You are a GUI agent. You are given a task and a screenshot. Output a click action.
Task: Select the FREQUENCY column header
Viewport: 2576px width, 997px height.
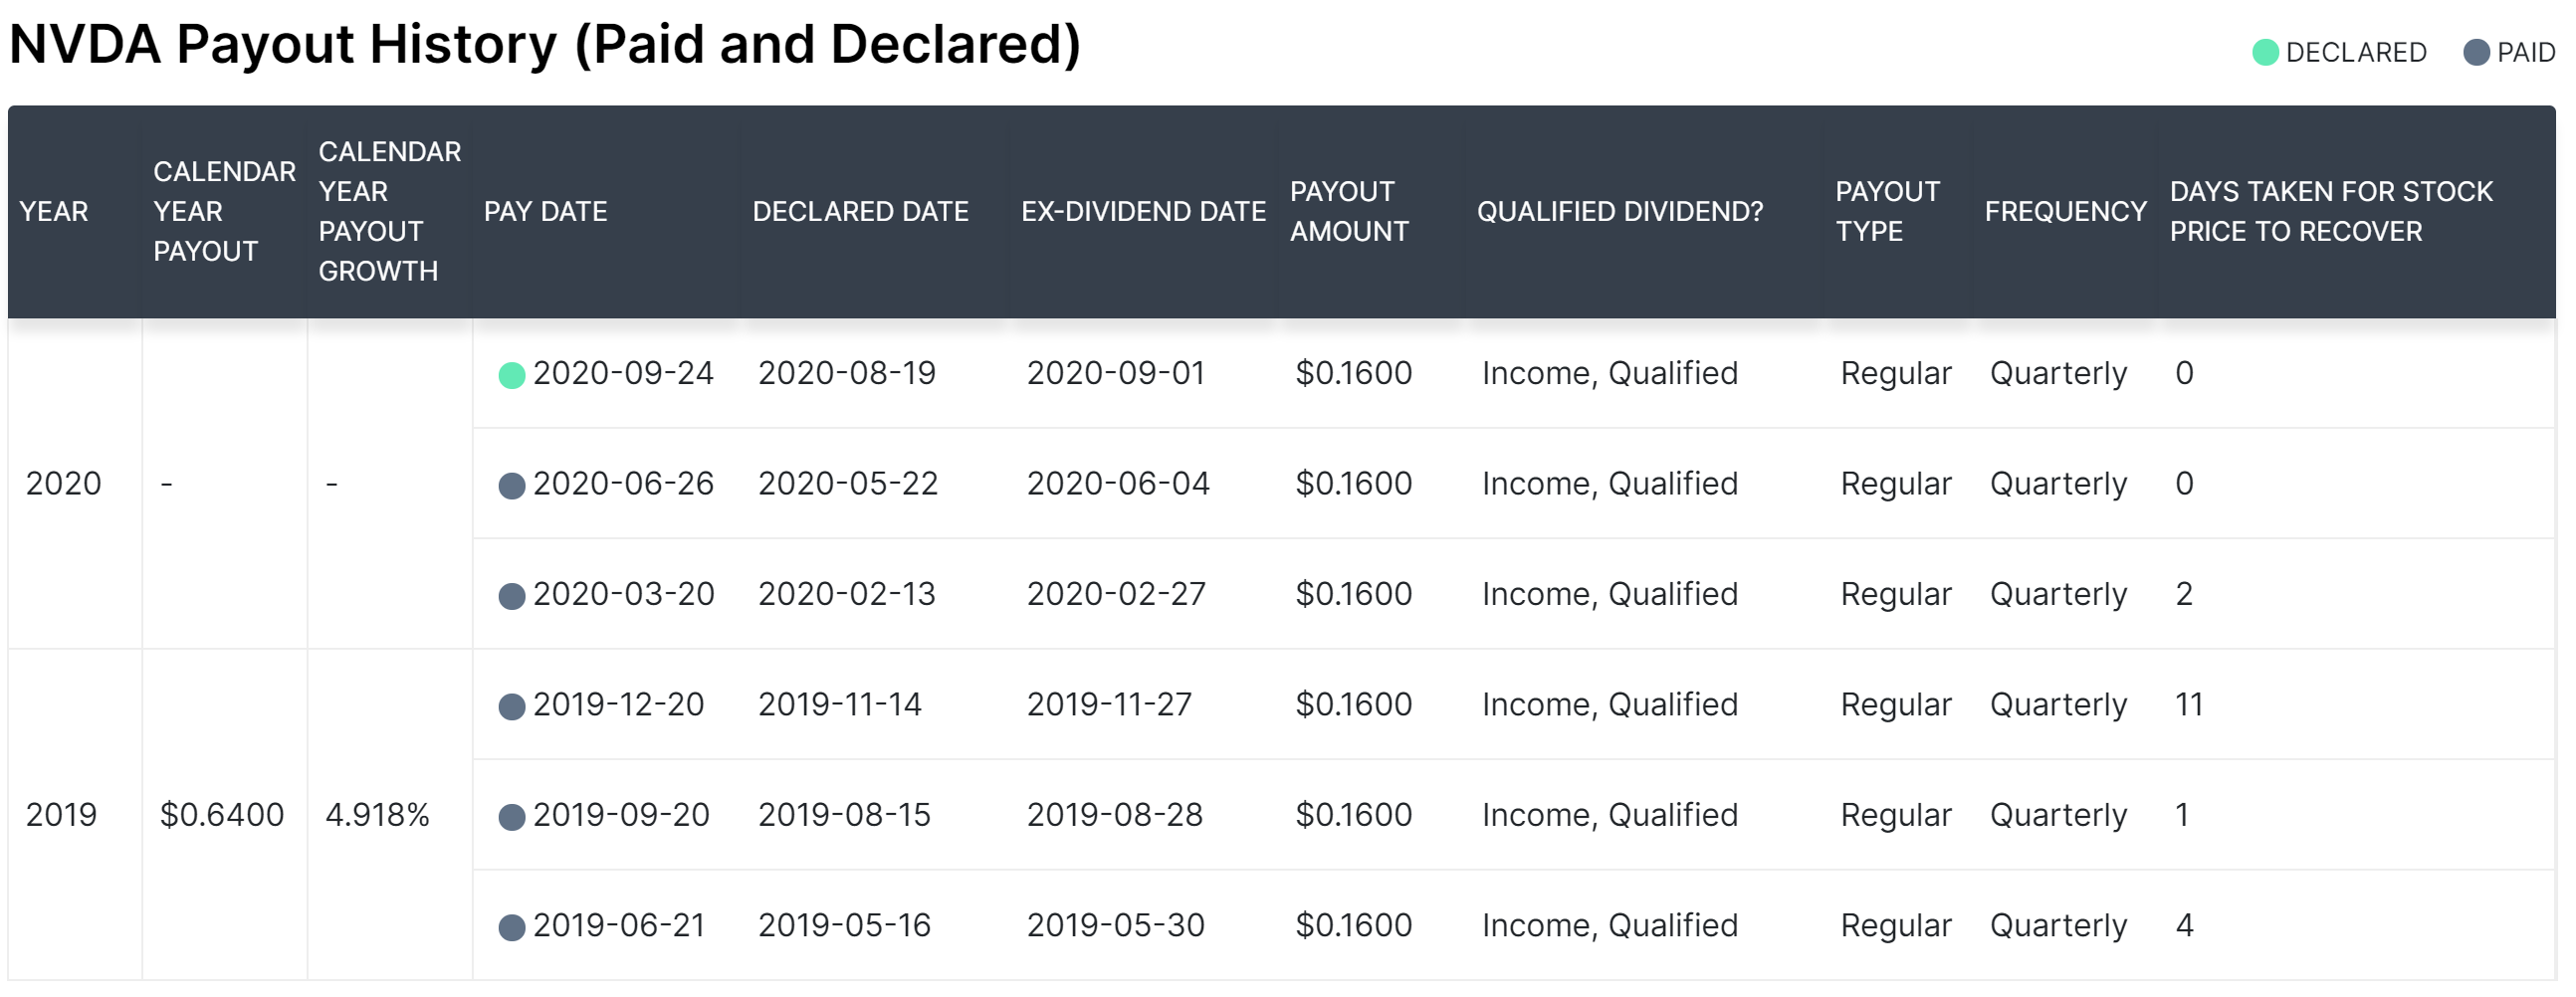point(2066,212)
